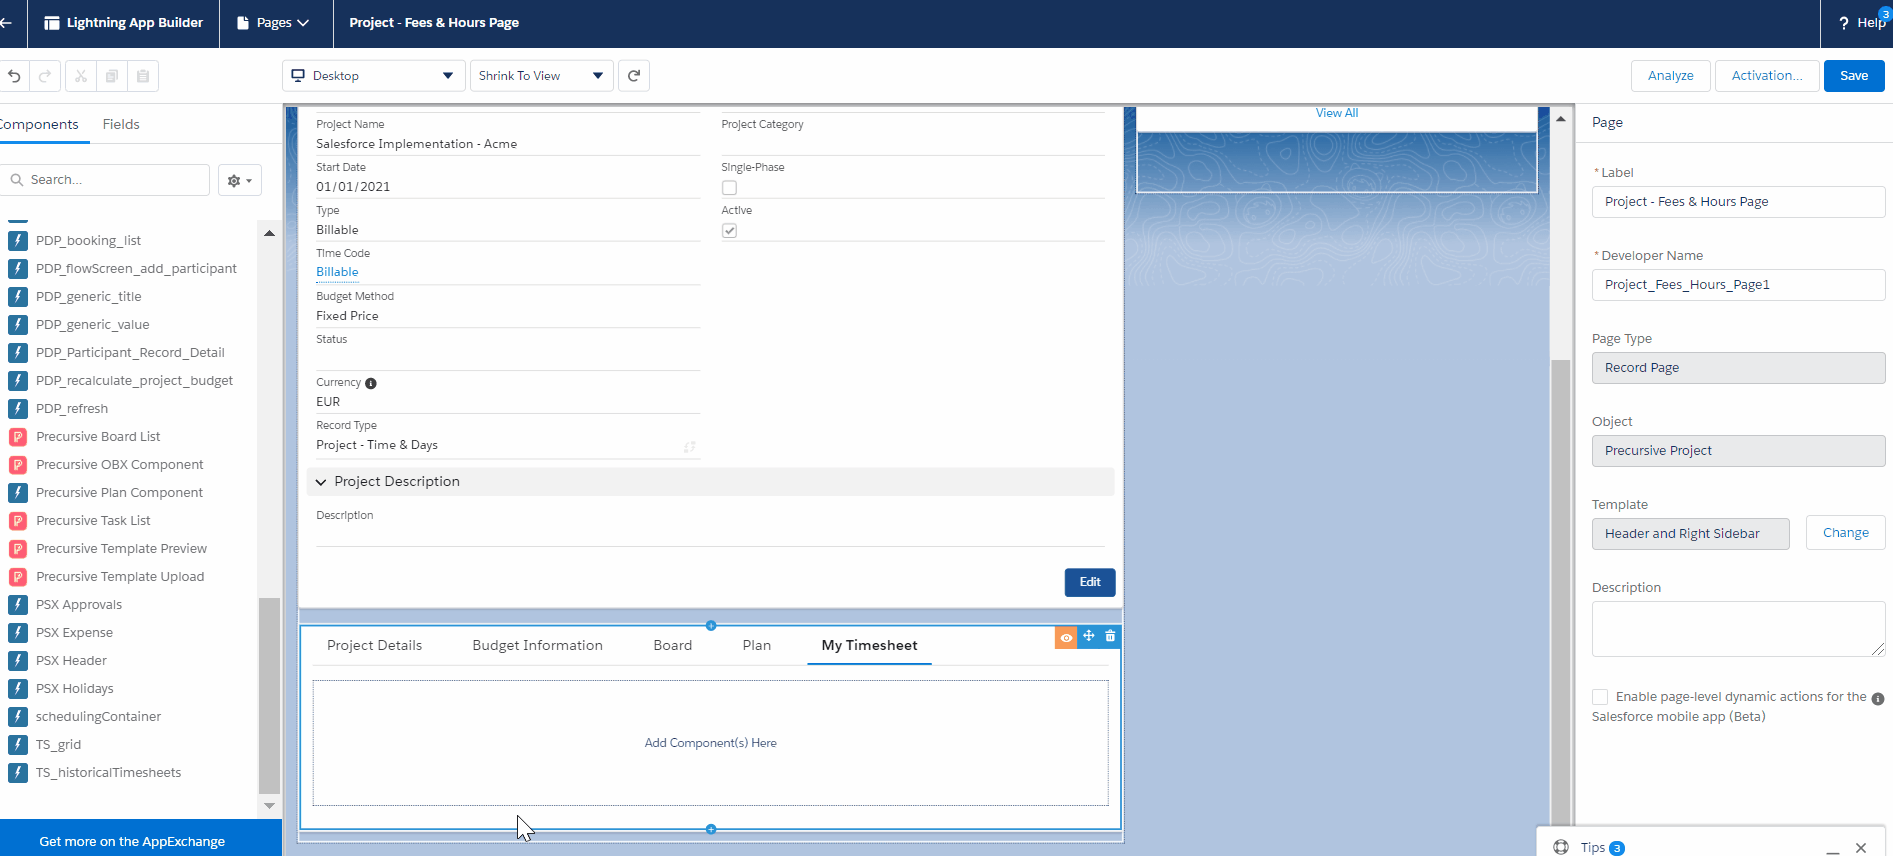Image resolution: width=1893 pixels, height=856 pixels.
Task: Click scroll down arrow in components list
Action: coord(269,805)
